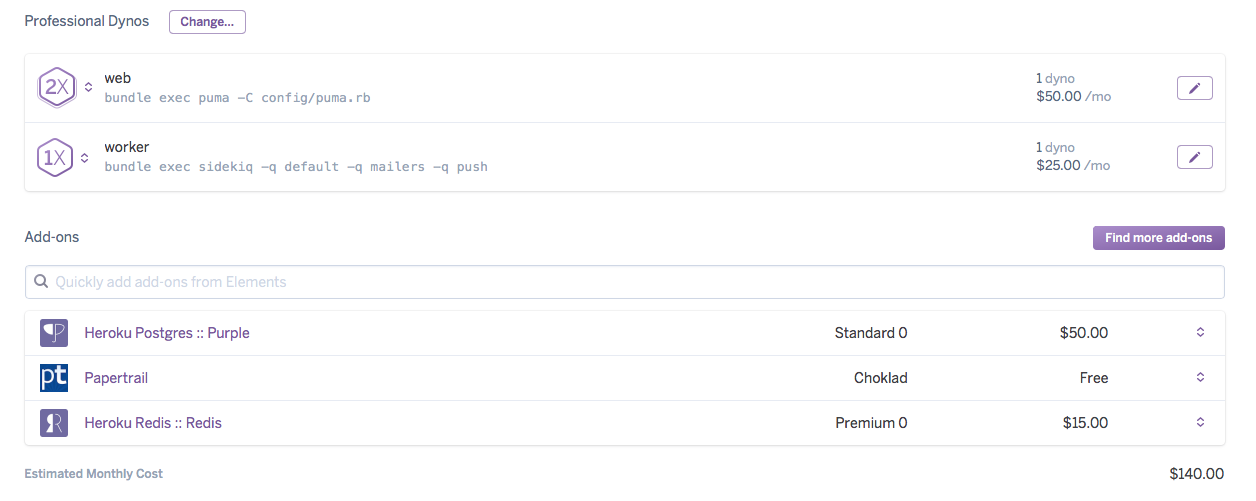1256x501 pixels.
Task: Click the Heroku Redis add-on icon
Action: [54, 423]
